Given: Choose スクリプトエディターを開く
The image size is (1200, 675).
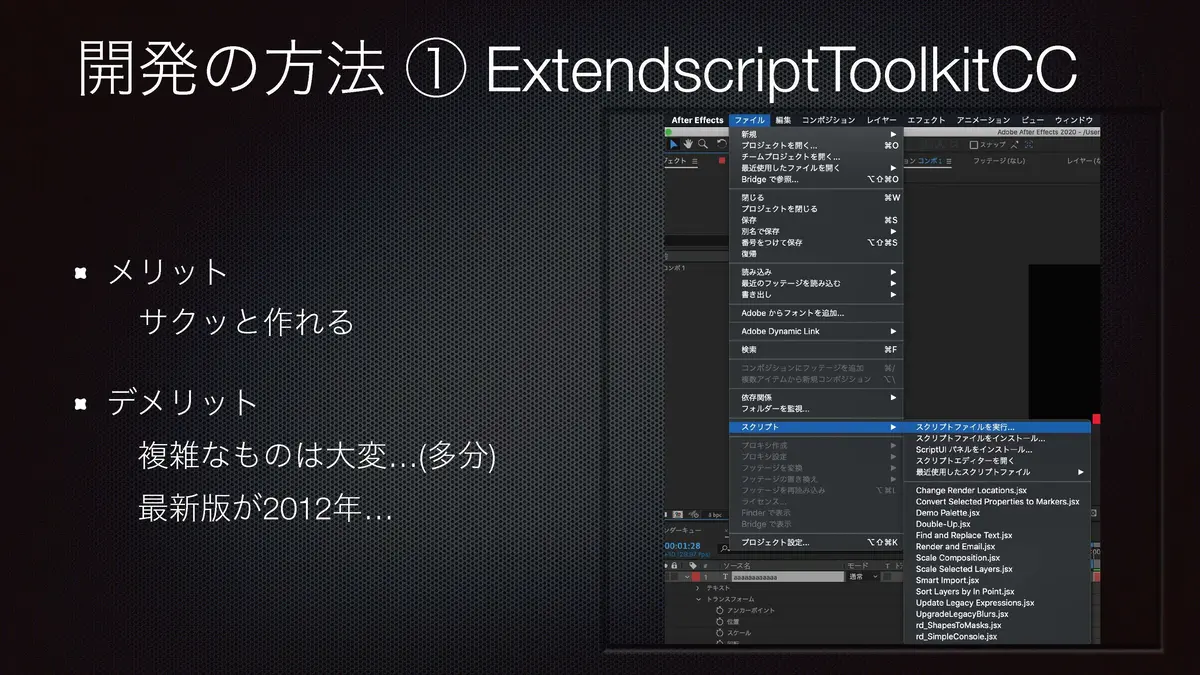Looking at the screenshot, I should [x=996, y=460].
